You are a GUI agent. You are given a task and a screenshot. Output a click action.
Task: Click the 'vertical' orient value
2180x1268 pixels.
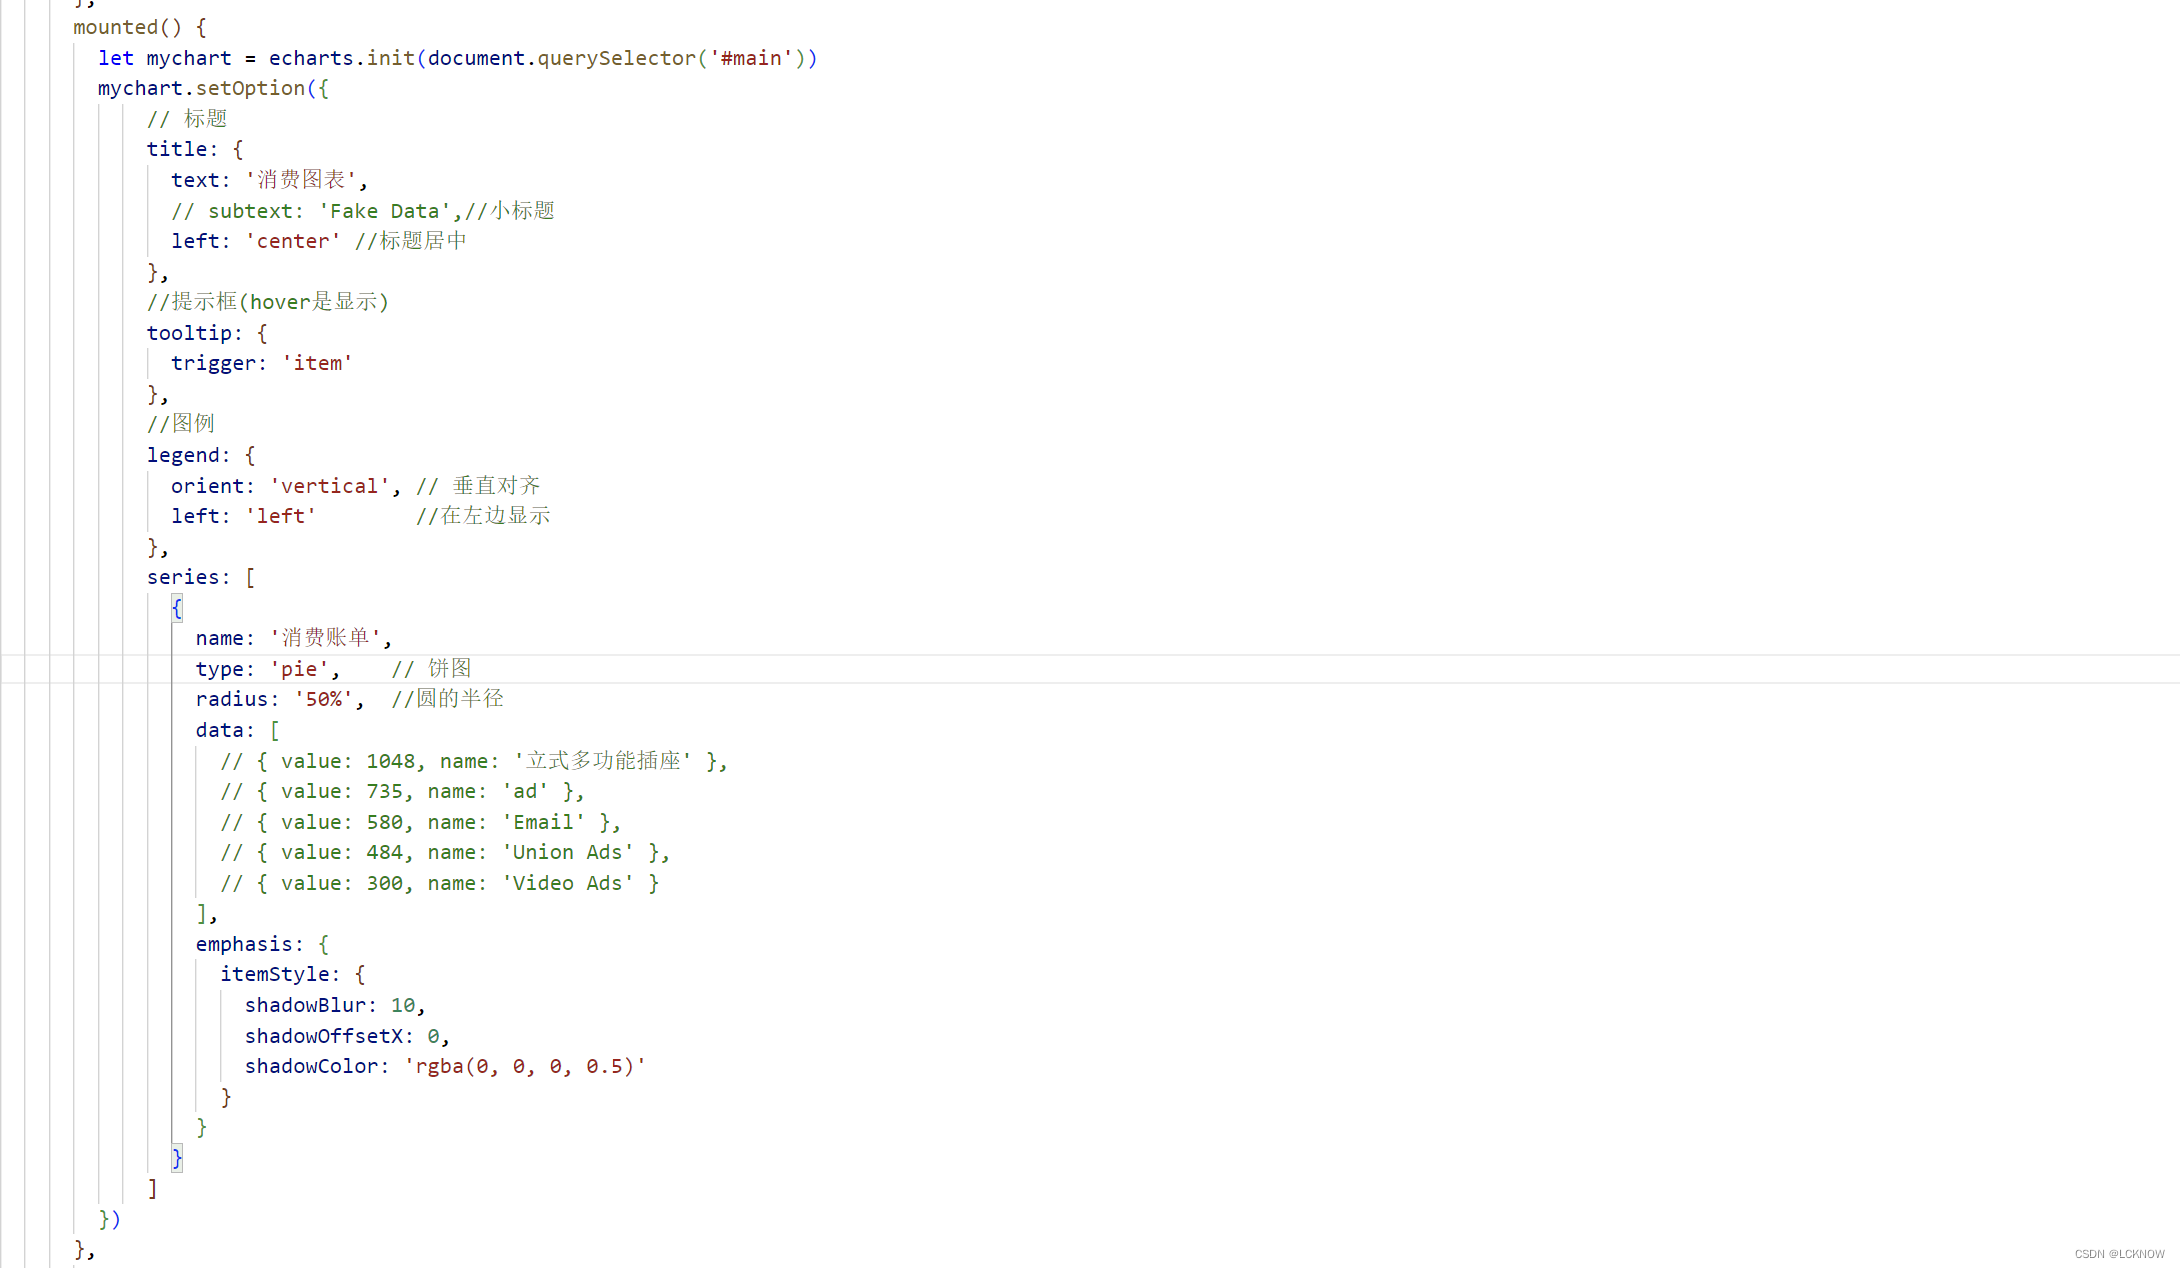(329, 486)
